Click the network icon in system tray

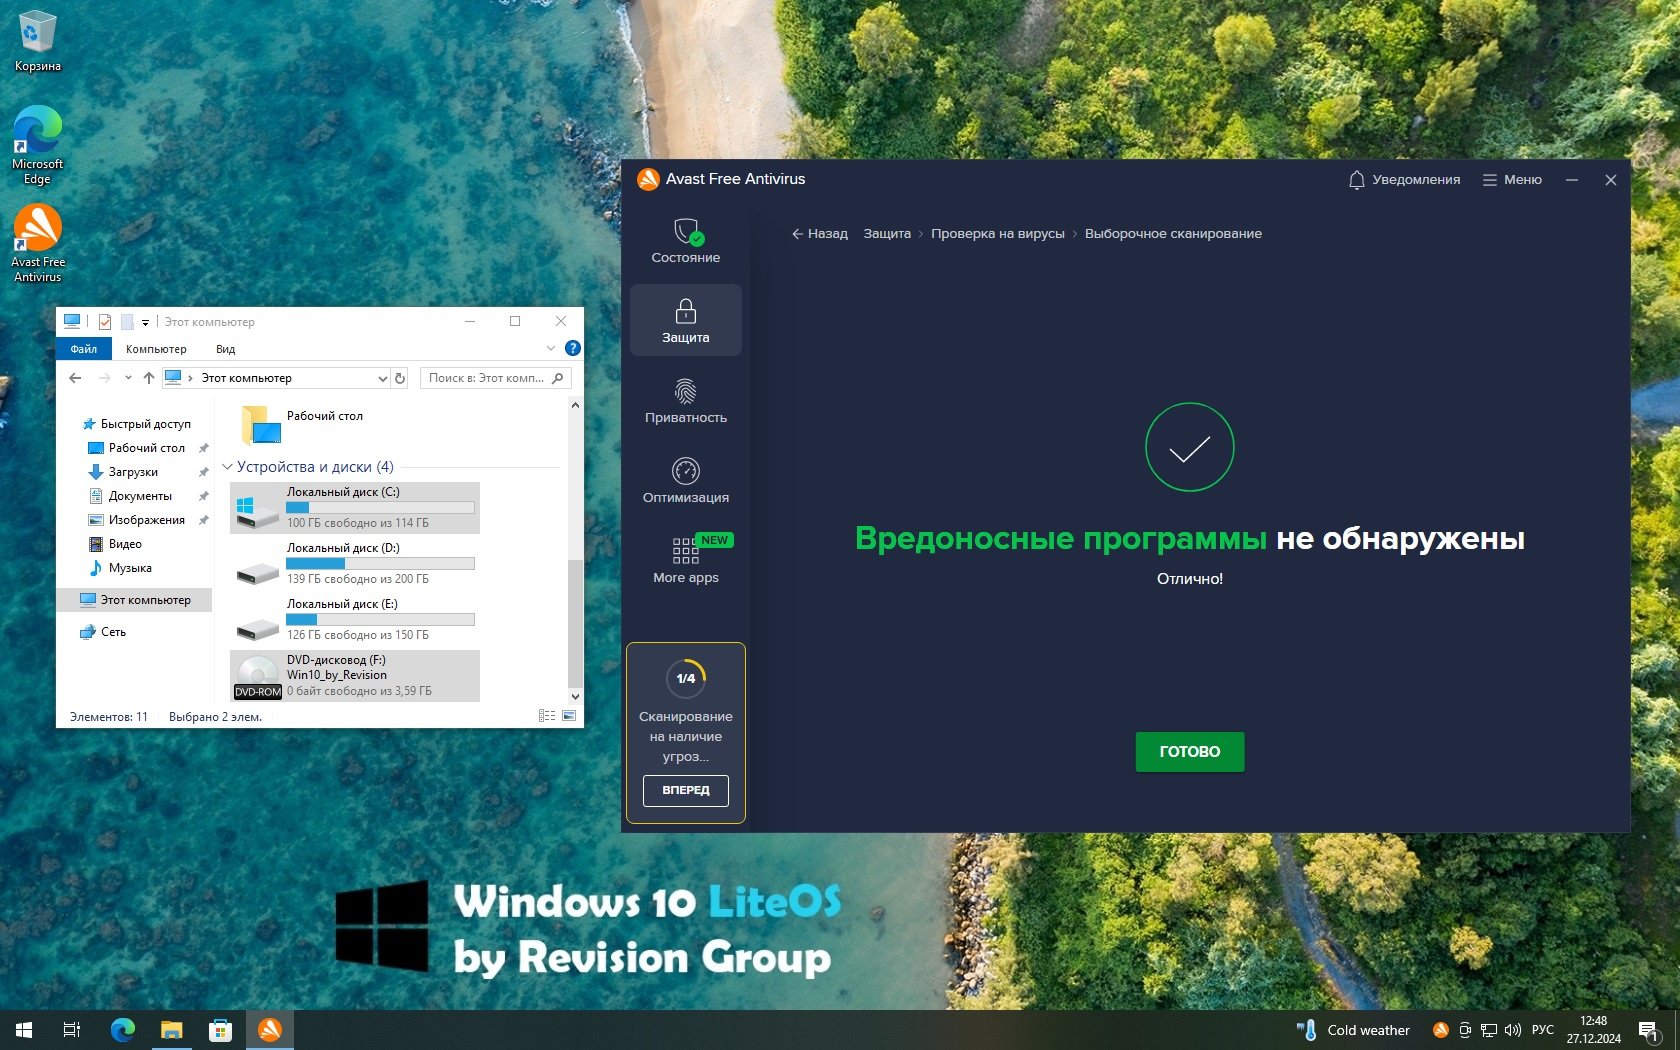pyautogui.click(x=1489, y=1030)
